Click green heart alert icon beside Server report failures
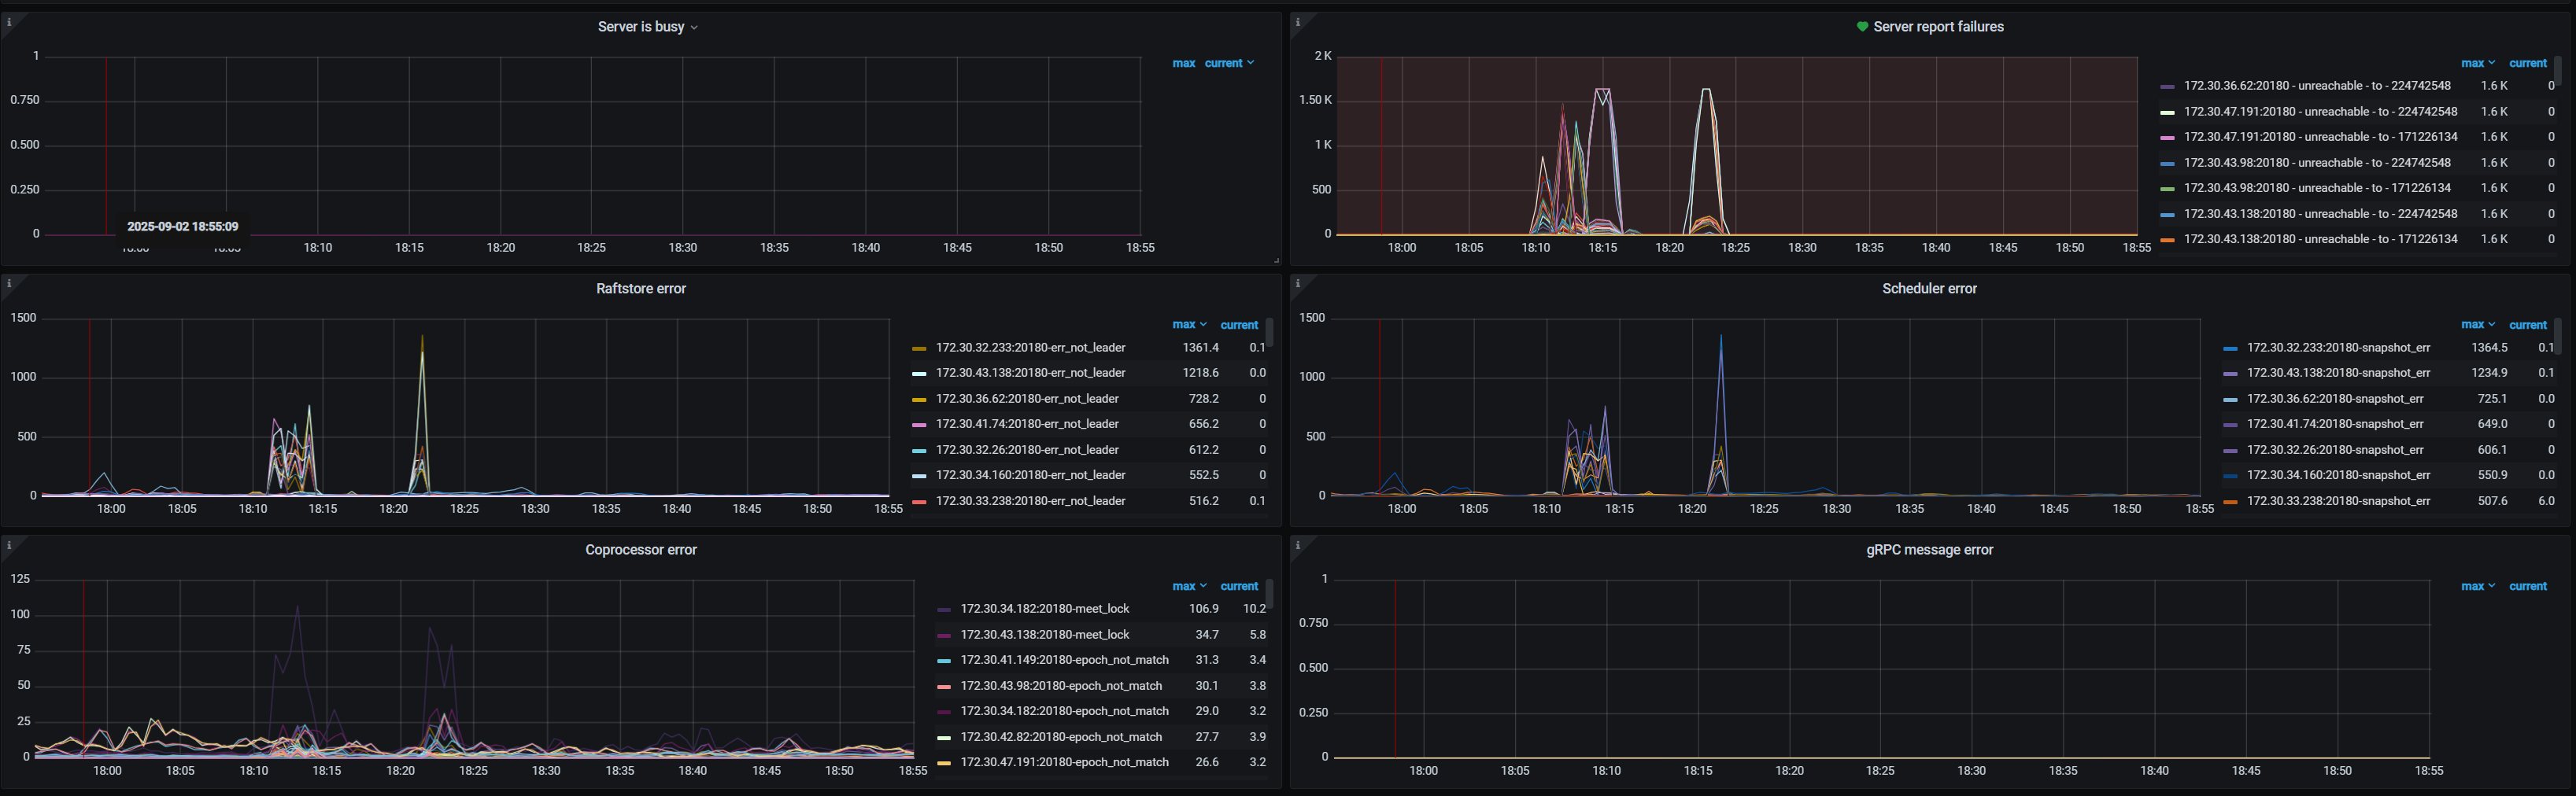Screen dimensions: 2576x796 (x=1862, y=27)
